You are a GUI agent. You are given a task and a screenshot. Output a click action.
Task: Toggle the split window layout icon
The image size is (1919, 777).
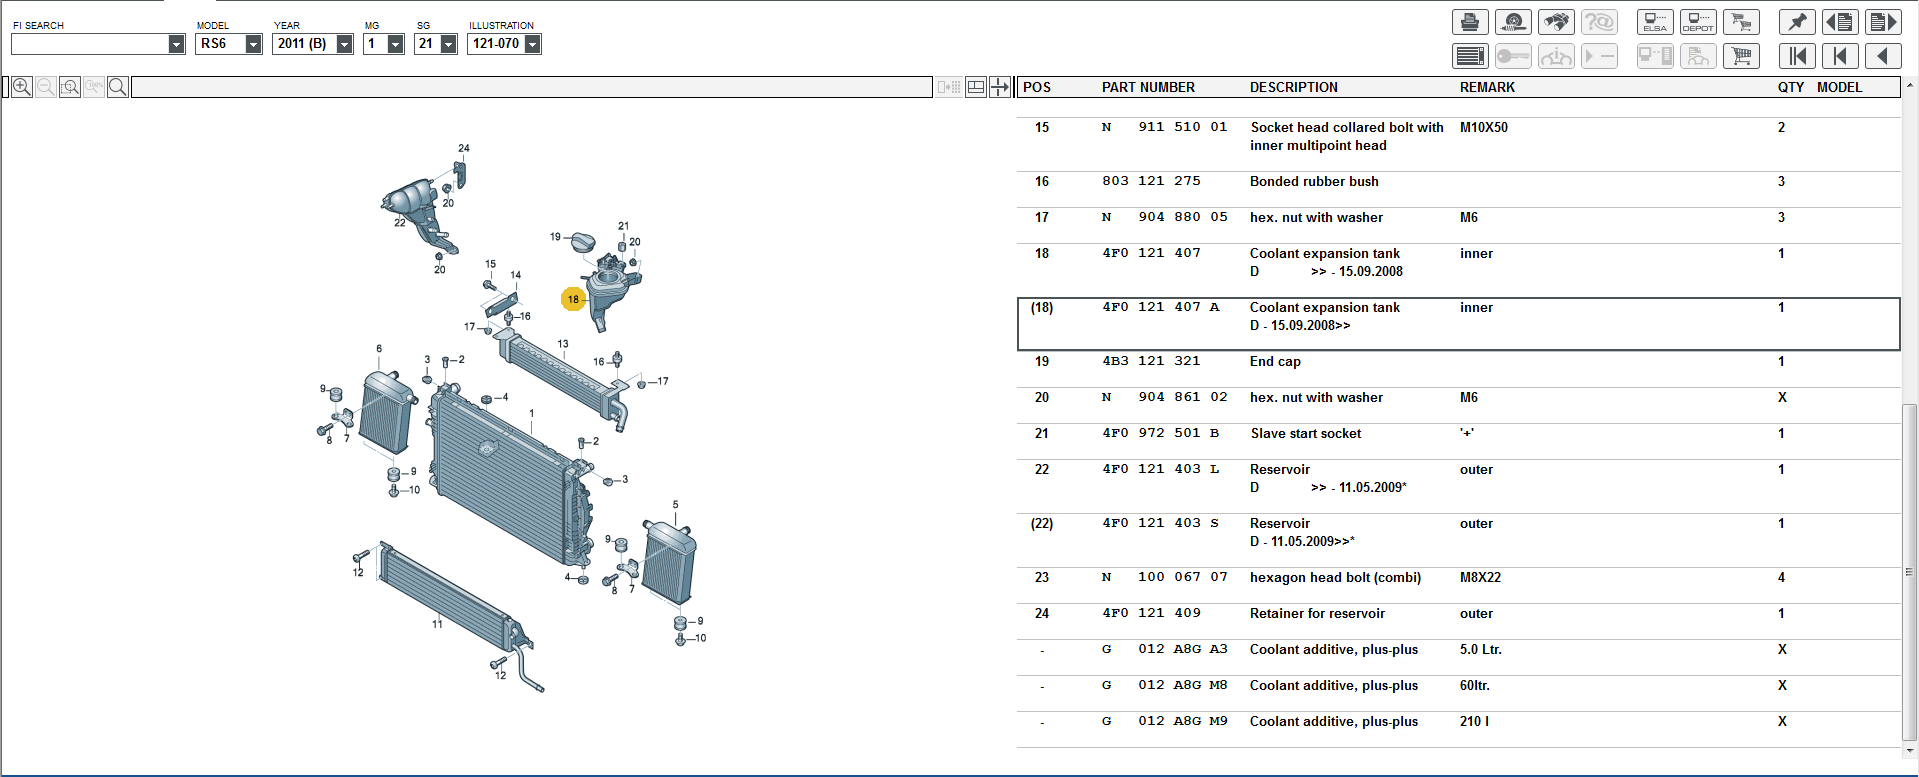coord(976,87)
